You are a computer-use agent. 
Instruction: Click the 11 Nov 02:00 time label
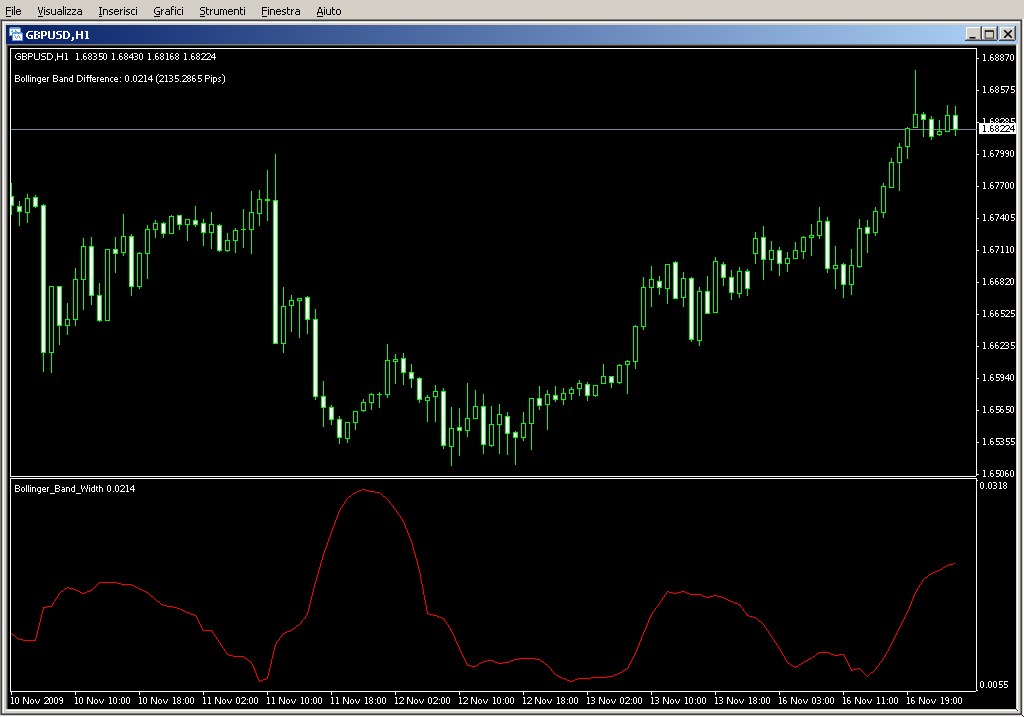[230, 701]
